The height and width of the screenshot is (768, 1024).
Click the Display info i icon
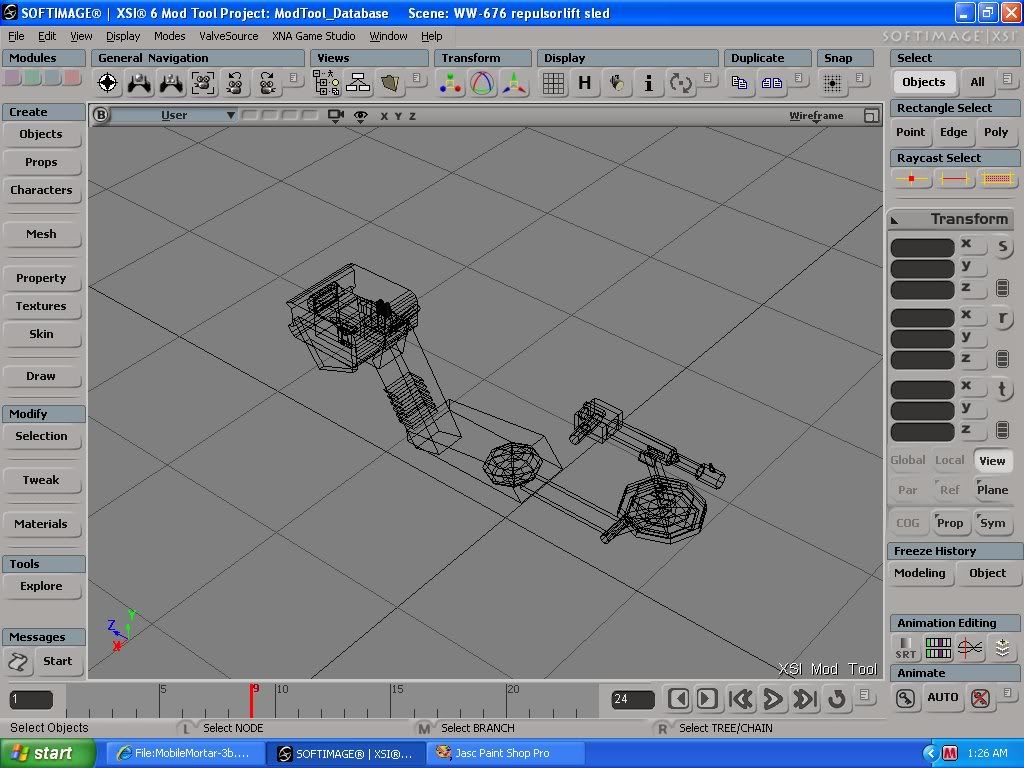coord(648,83)
